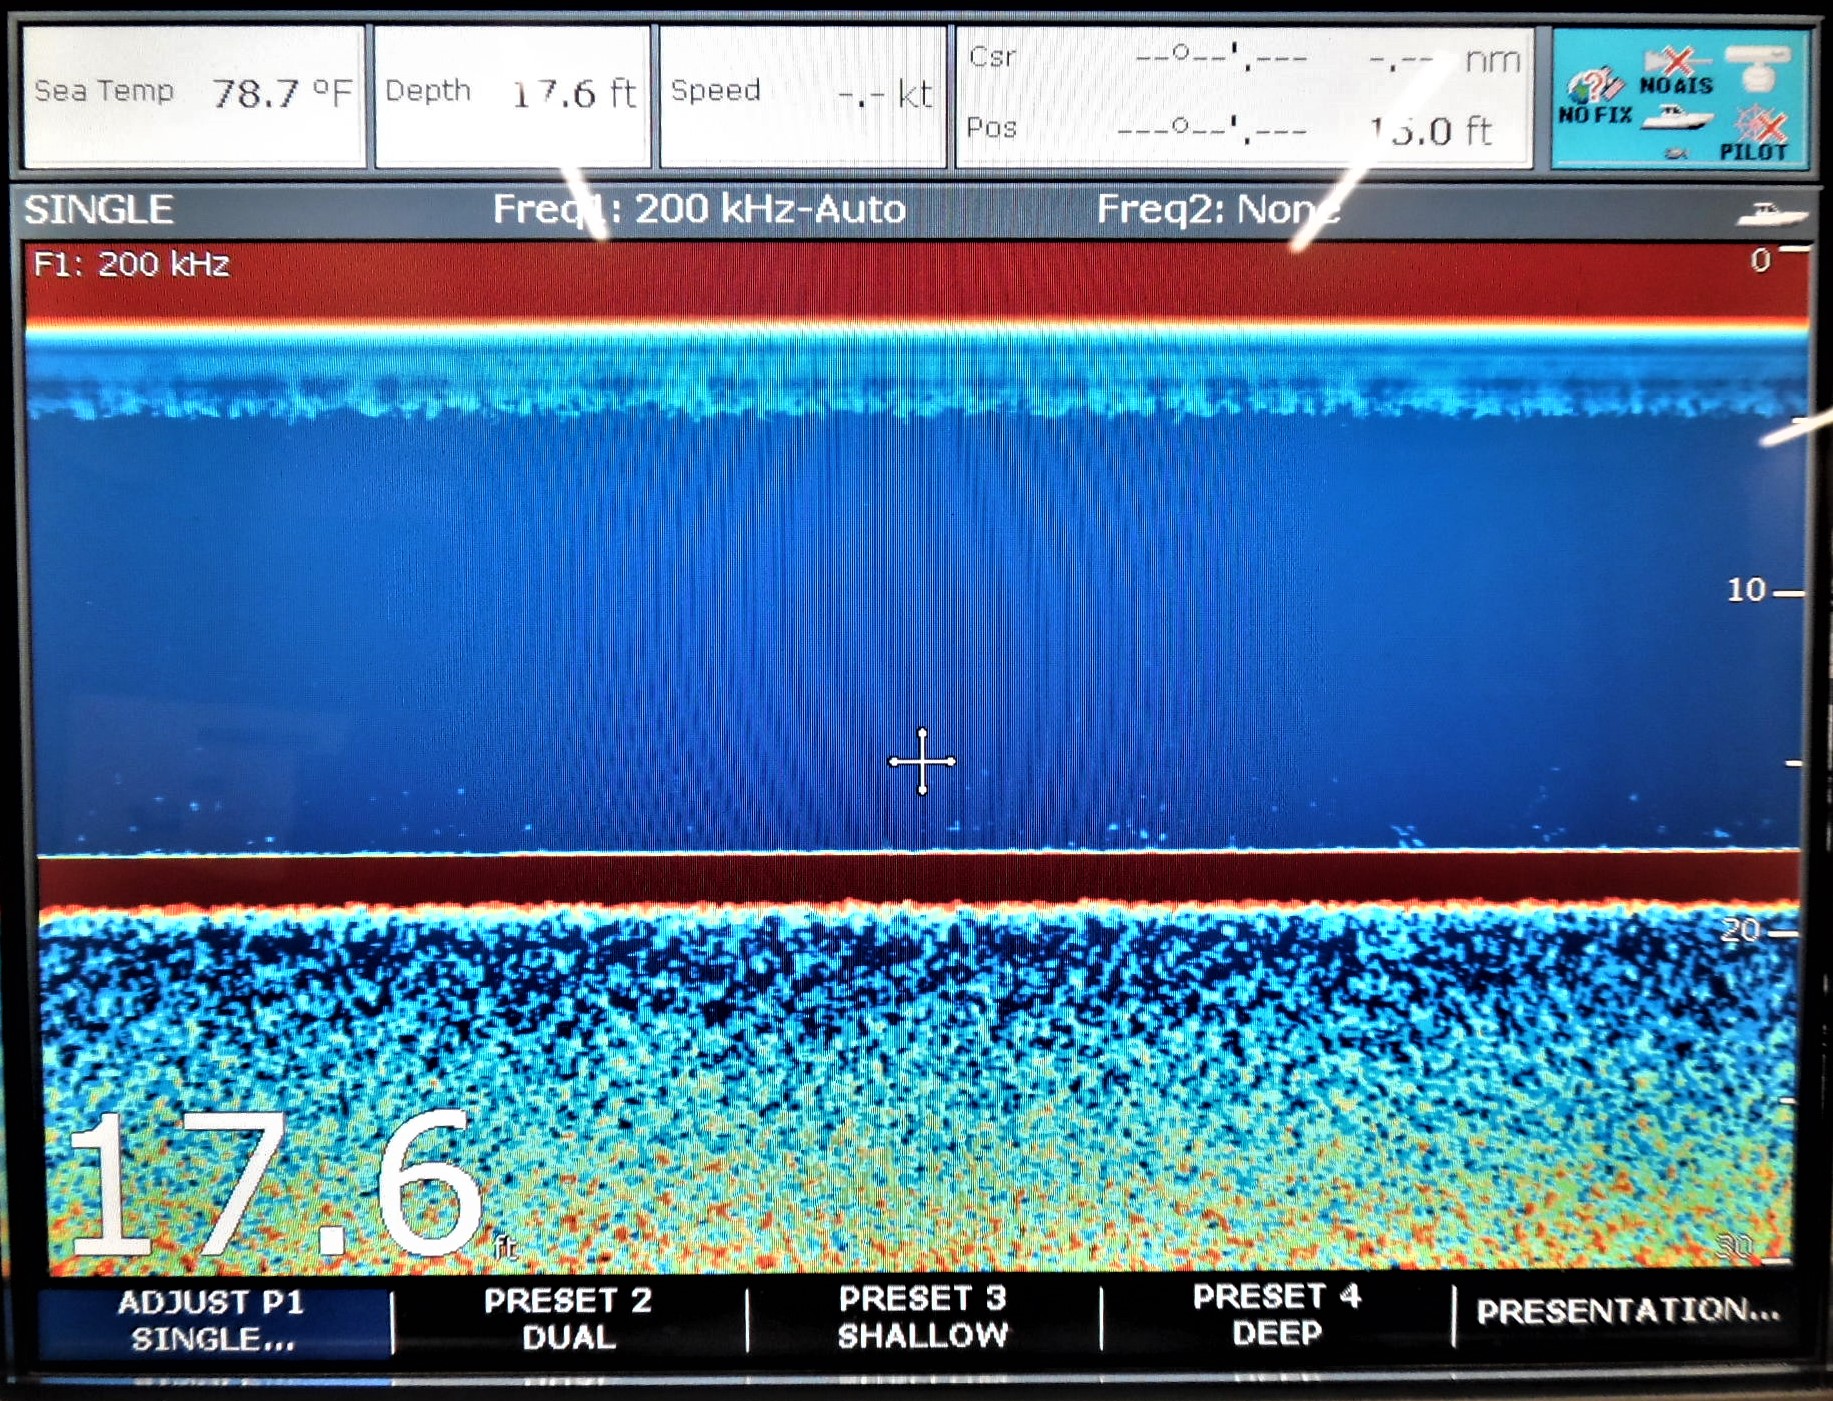Tap the boat icon on the sonar title bar
1833x1401 pixels.
[x=1772, y=214]
